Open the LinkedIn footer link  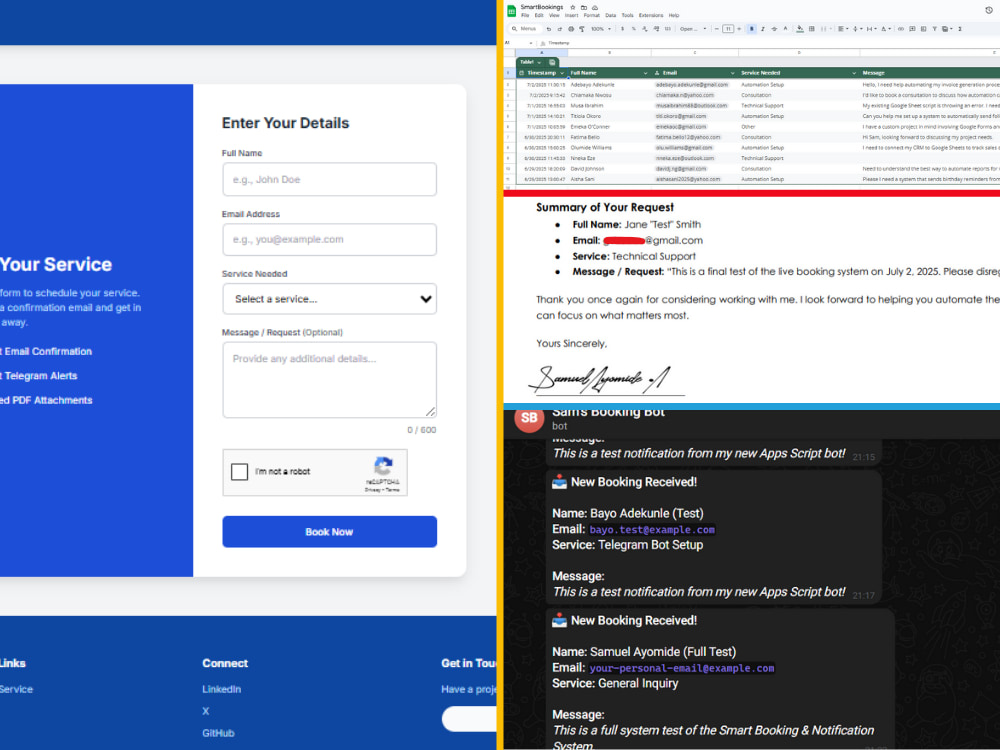(221, 689)
